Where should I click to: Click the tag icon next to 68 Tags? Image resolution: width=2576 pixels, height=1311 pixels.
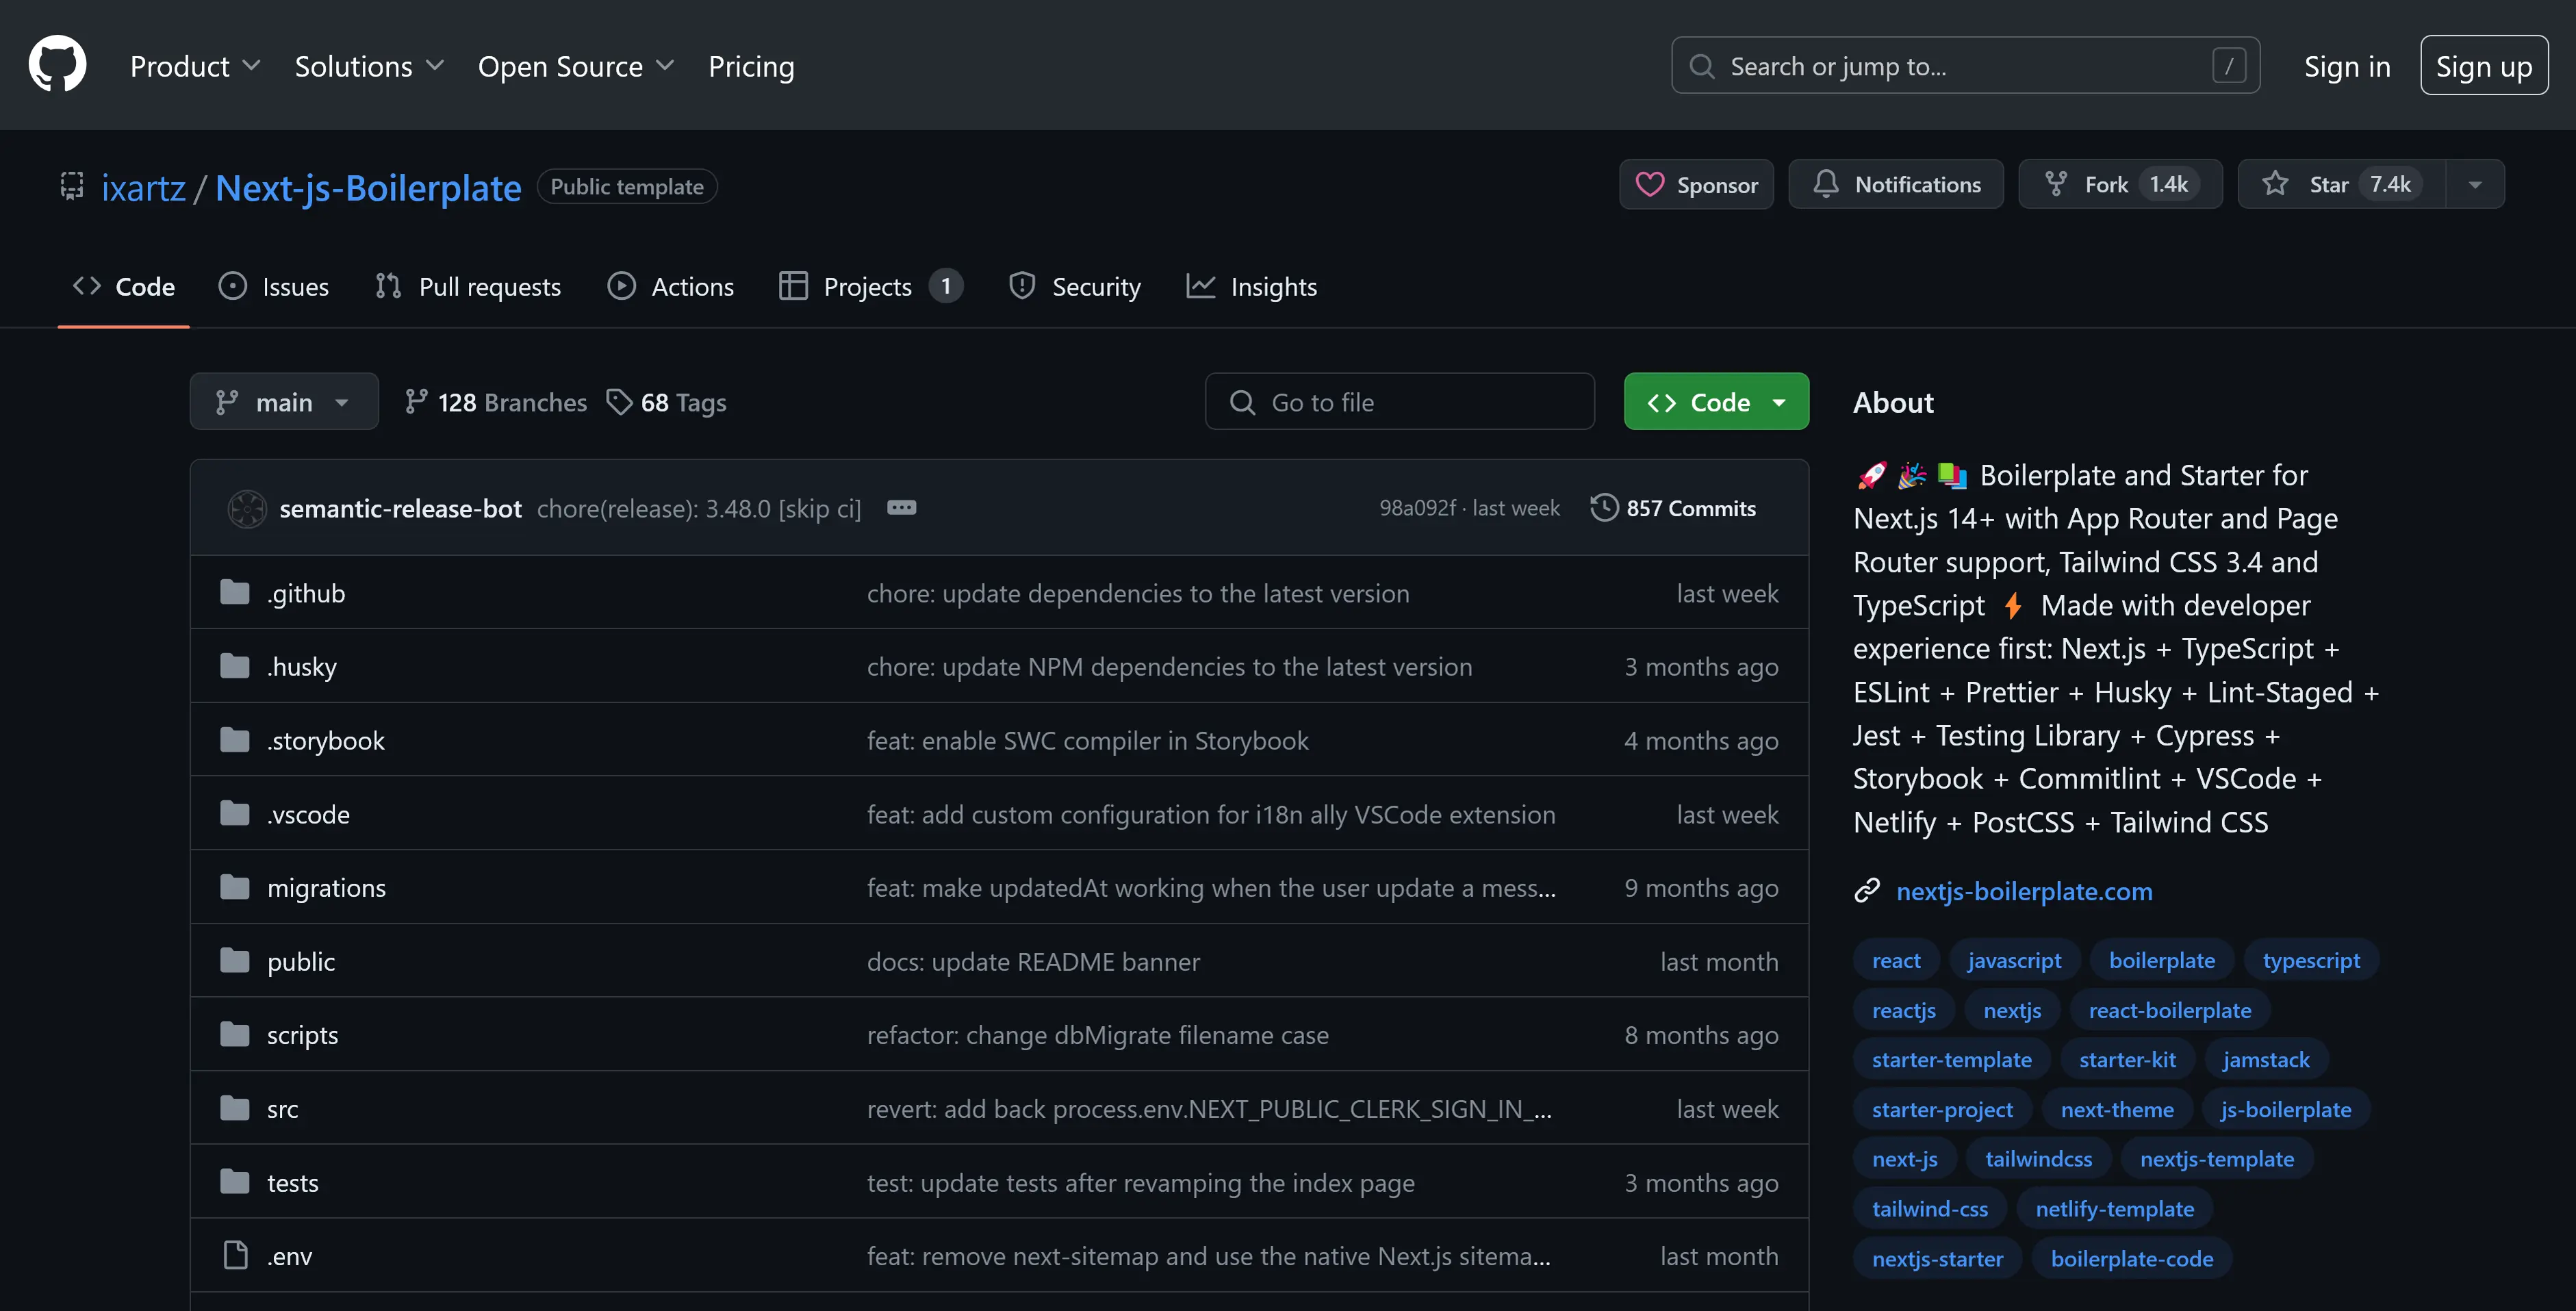coord(619,402)
